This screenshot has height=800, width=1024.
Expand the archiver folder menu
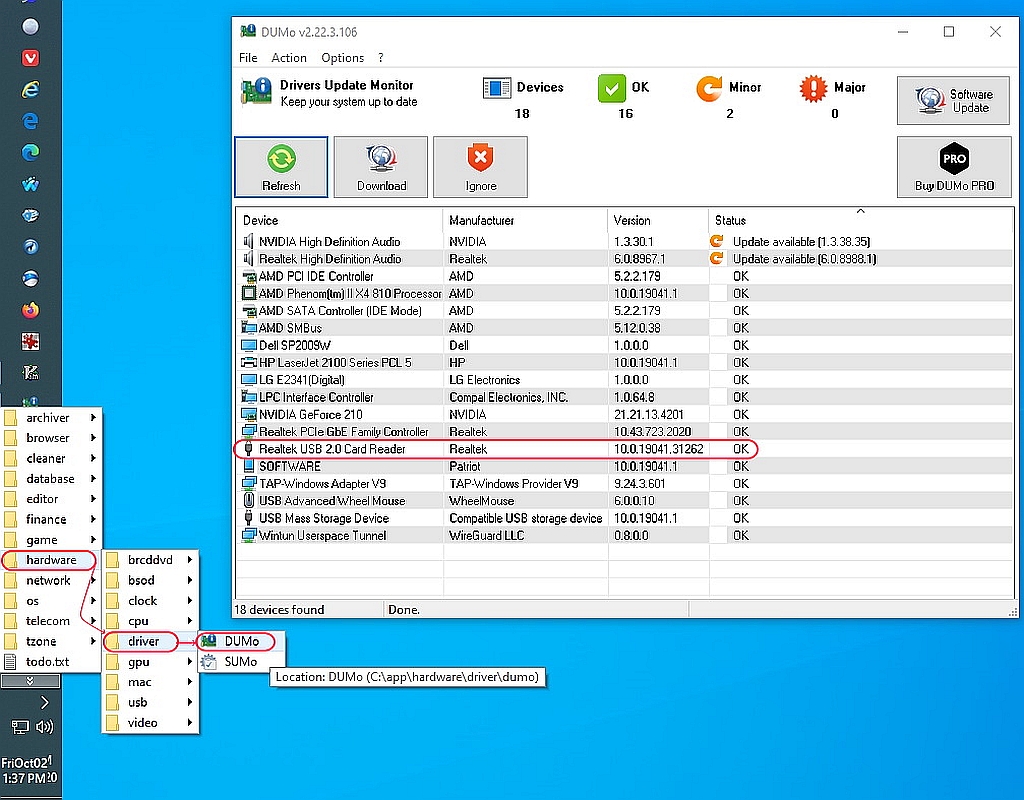[51, 417]
